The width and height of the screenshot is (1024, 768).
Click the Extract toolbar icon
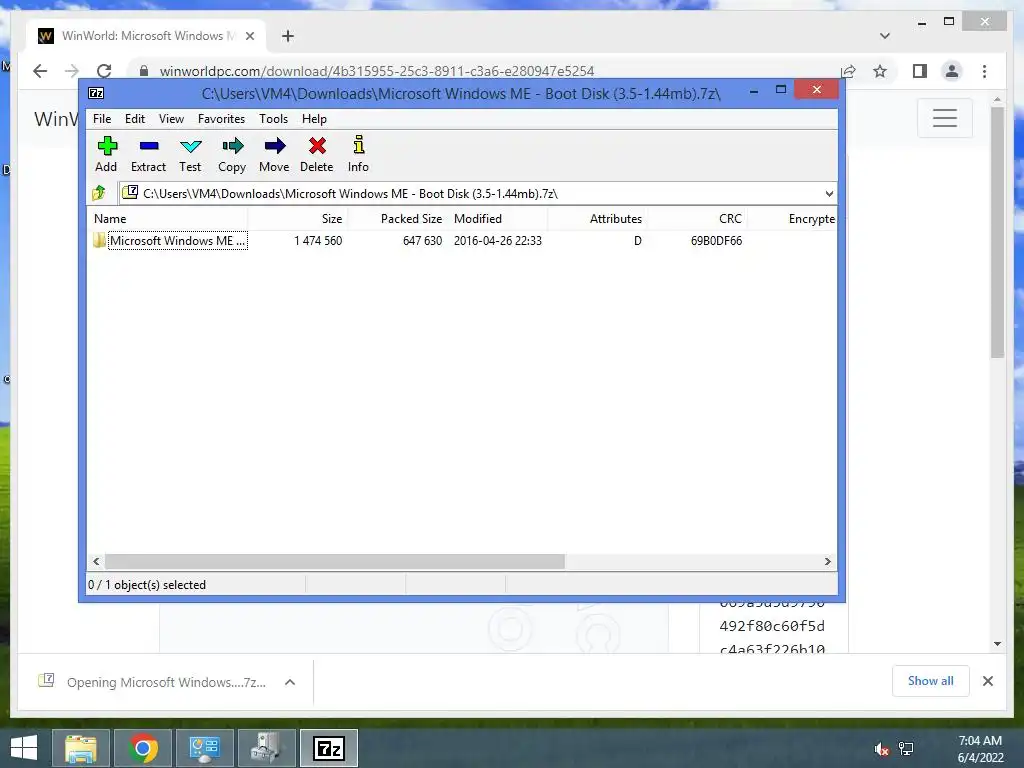148,154
